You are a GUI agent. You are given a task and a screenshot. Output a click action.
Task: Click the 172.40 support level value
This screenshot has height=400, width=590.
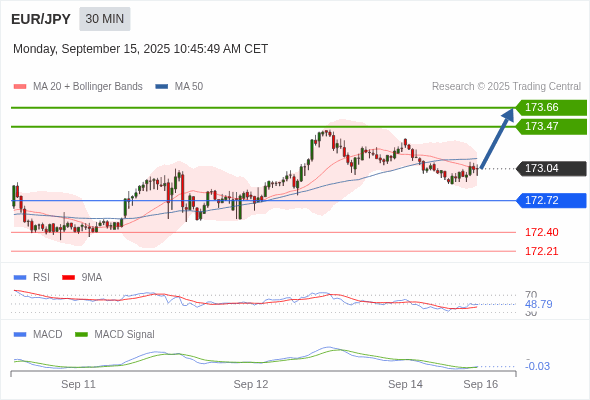click(x=541, y=232)
